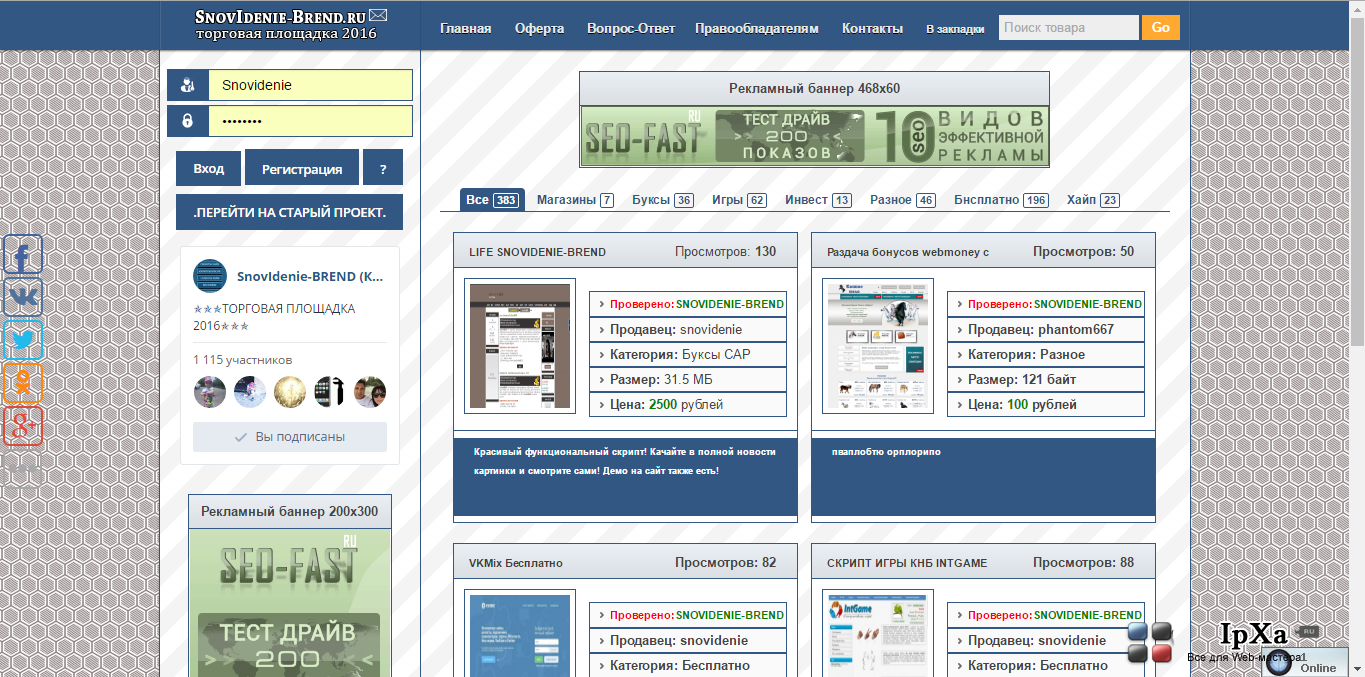1365x677 pixels.
Task: Click the Цена: 100 рублей row
Action: click(1046, 405)
